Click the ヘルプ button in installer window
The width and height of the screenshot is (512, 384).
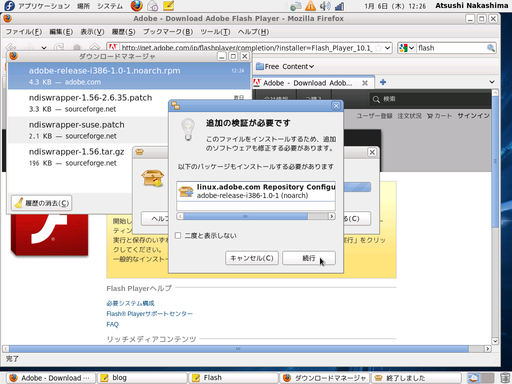coord(155,219)
